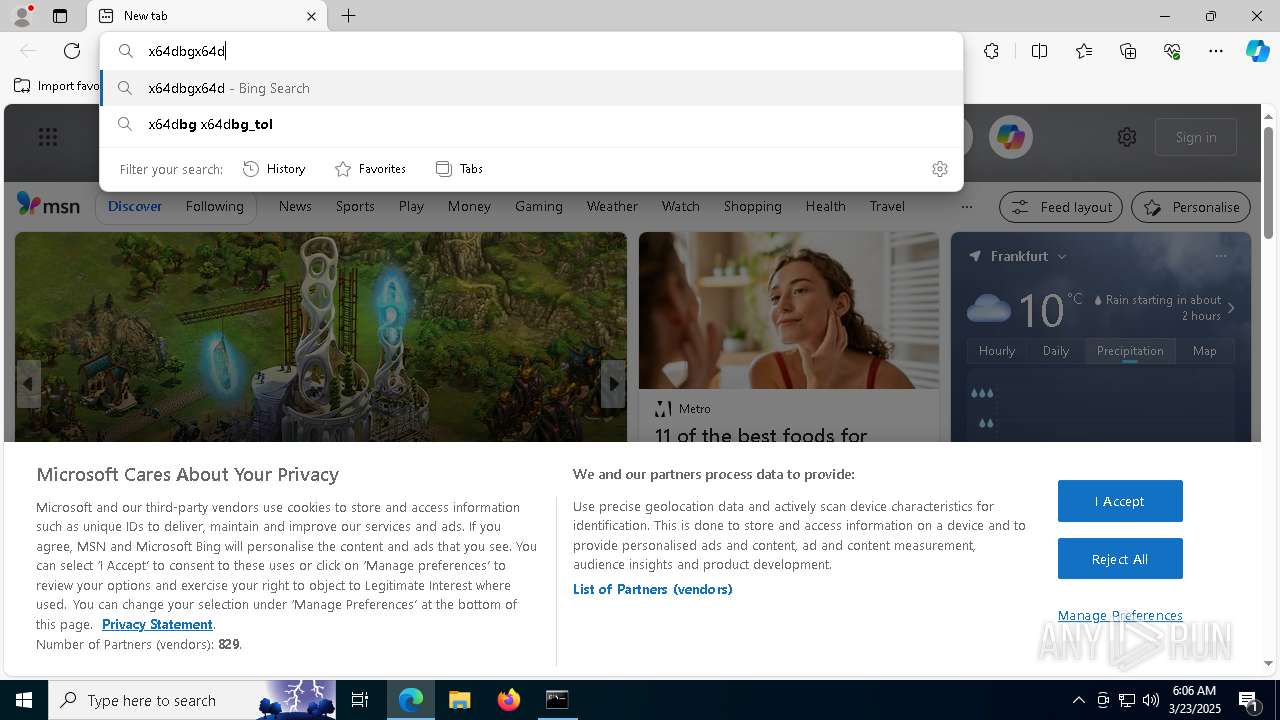Open weather card more options ellipsis
The width and height of the screenshot is (1280, 720).
[x=1220, y=256]
